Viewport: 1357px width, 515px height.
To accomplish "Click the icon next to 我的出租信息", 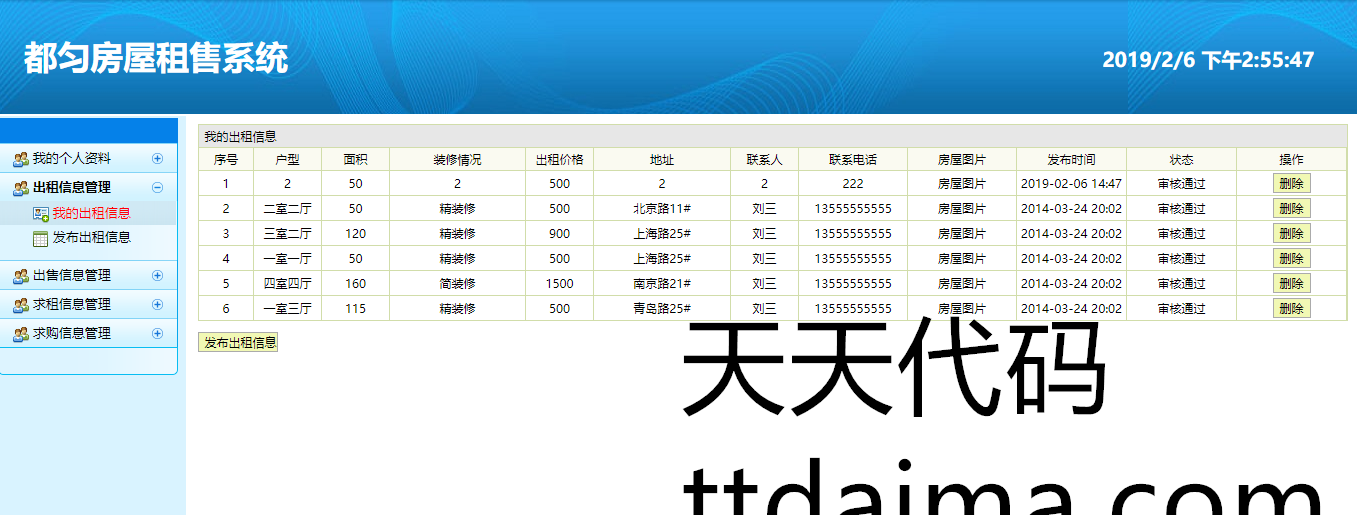I will pyautogui.click(x=40, y=214).
